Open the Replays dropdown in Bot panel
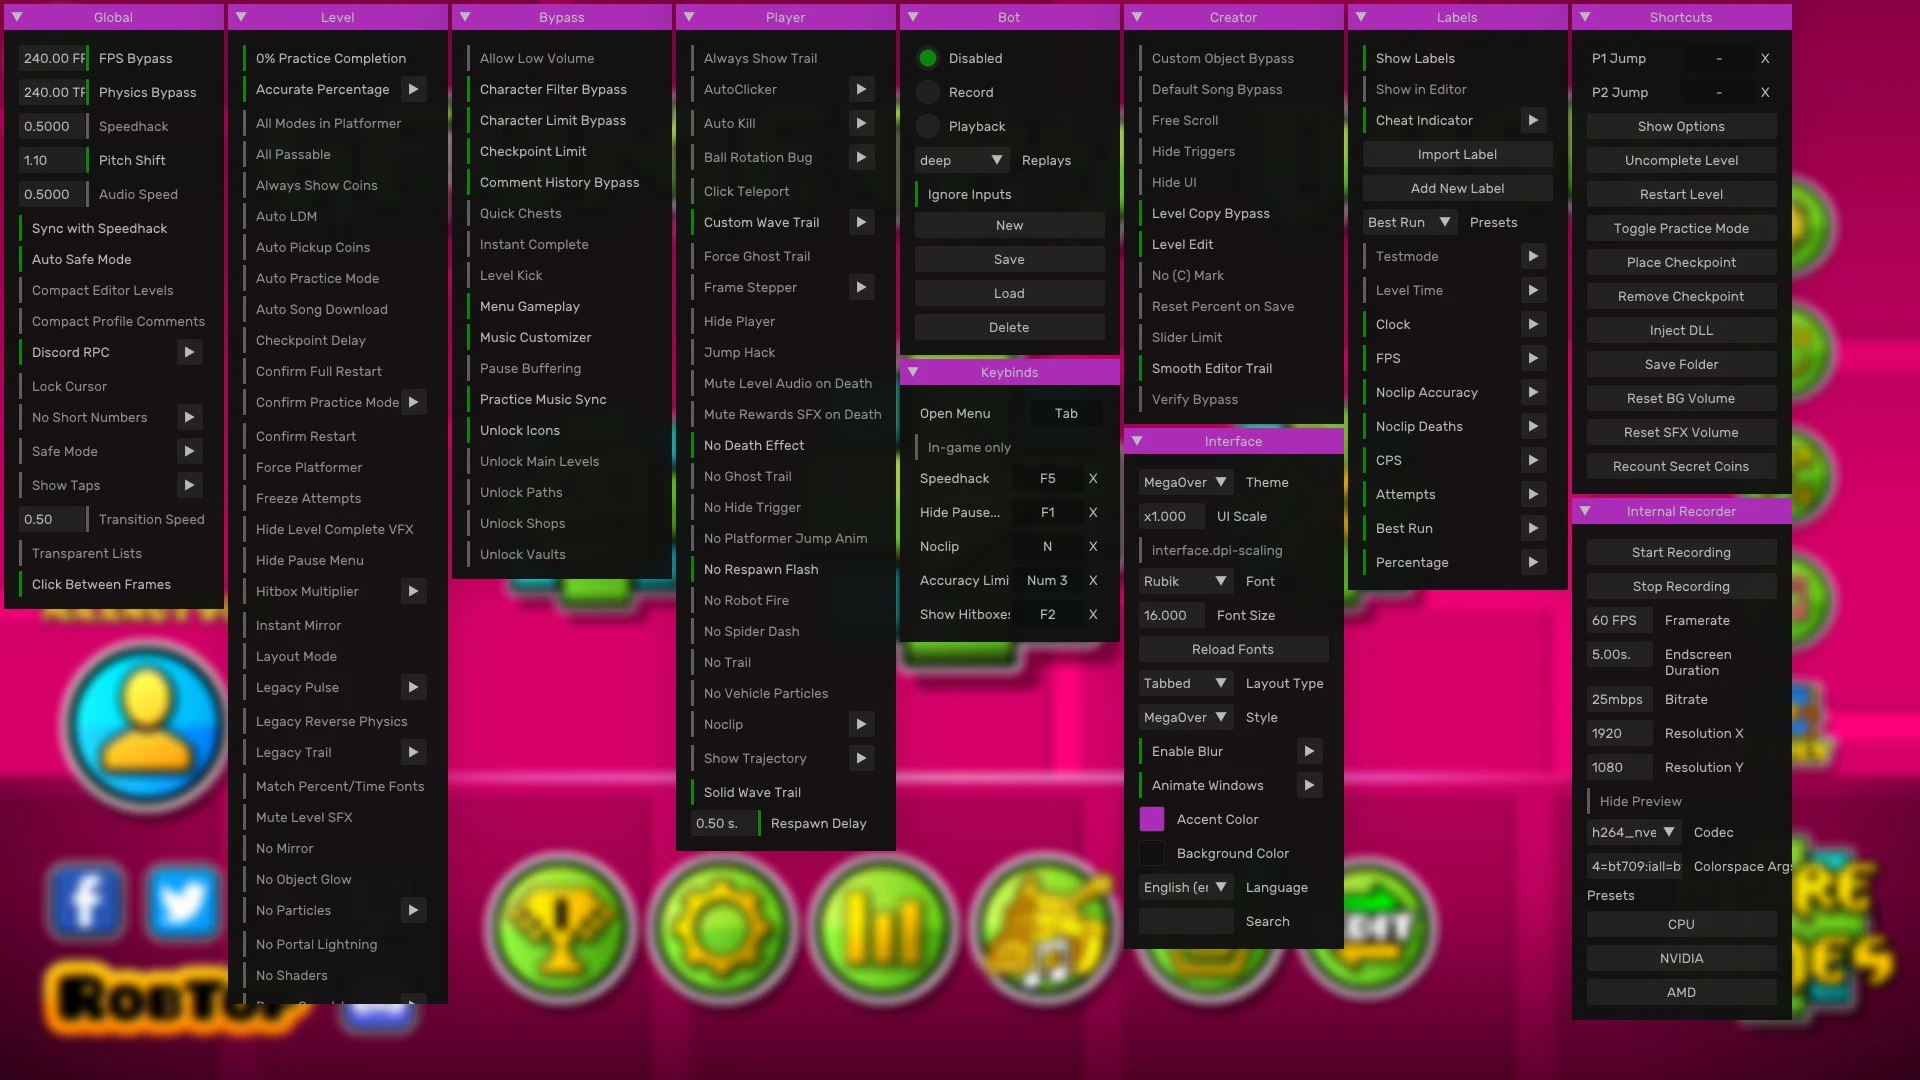Image resolution: width=1920 pixels, height=1080 pixels. tap(960, 160)
